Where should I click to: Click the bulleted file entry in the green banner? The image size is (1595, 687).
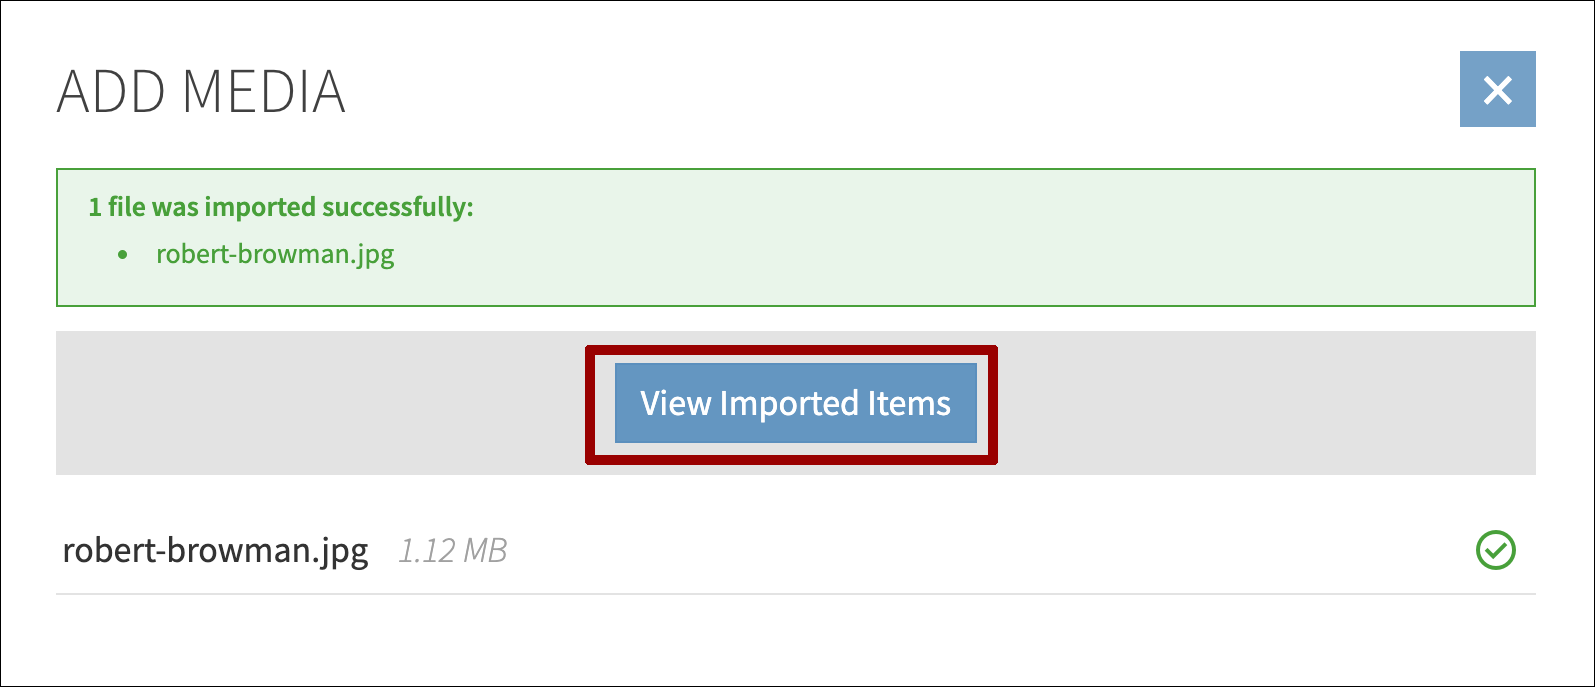[275, 254]
